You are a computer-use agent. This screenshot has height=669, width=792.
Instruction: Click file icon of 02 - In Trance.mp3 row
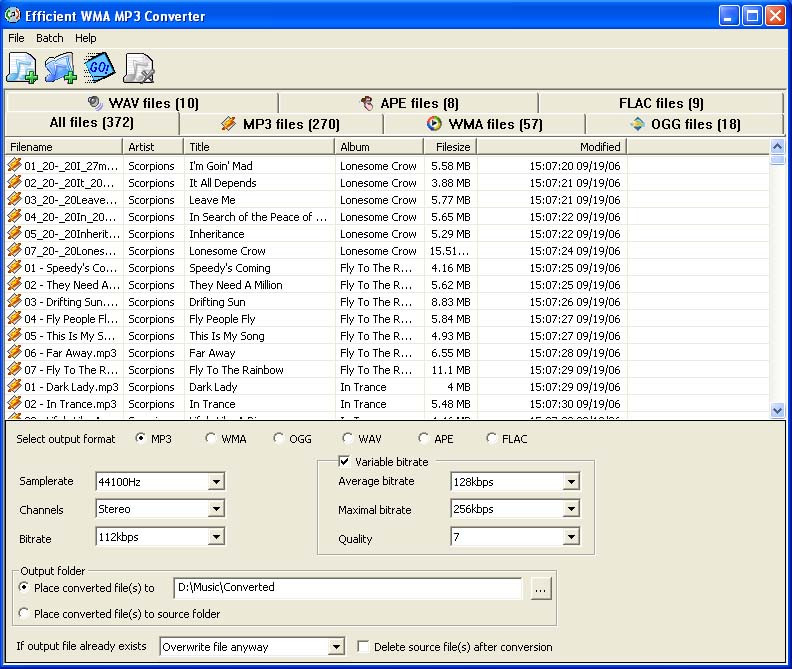[14, 403]
